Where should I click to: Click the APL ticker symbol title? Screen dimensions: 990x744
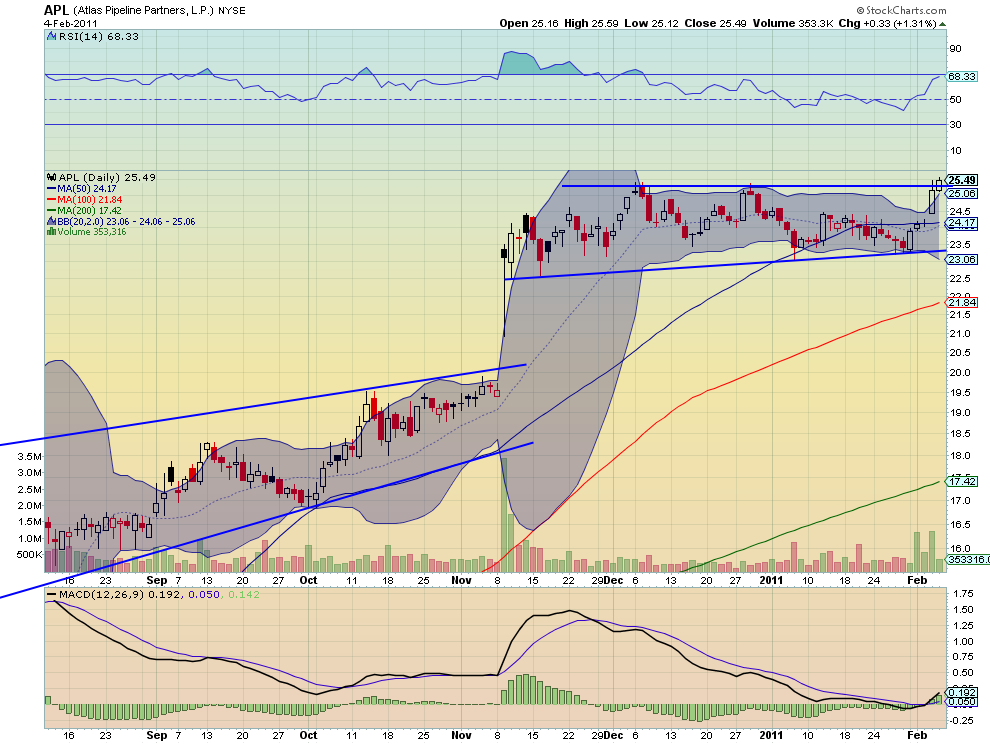[56, 10]
